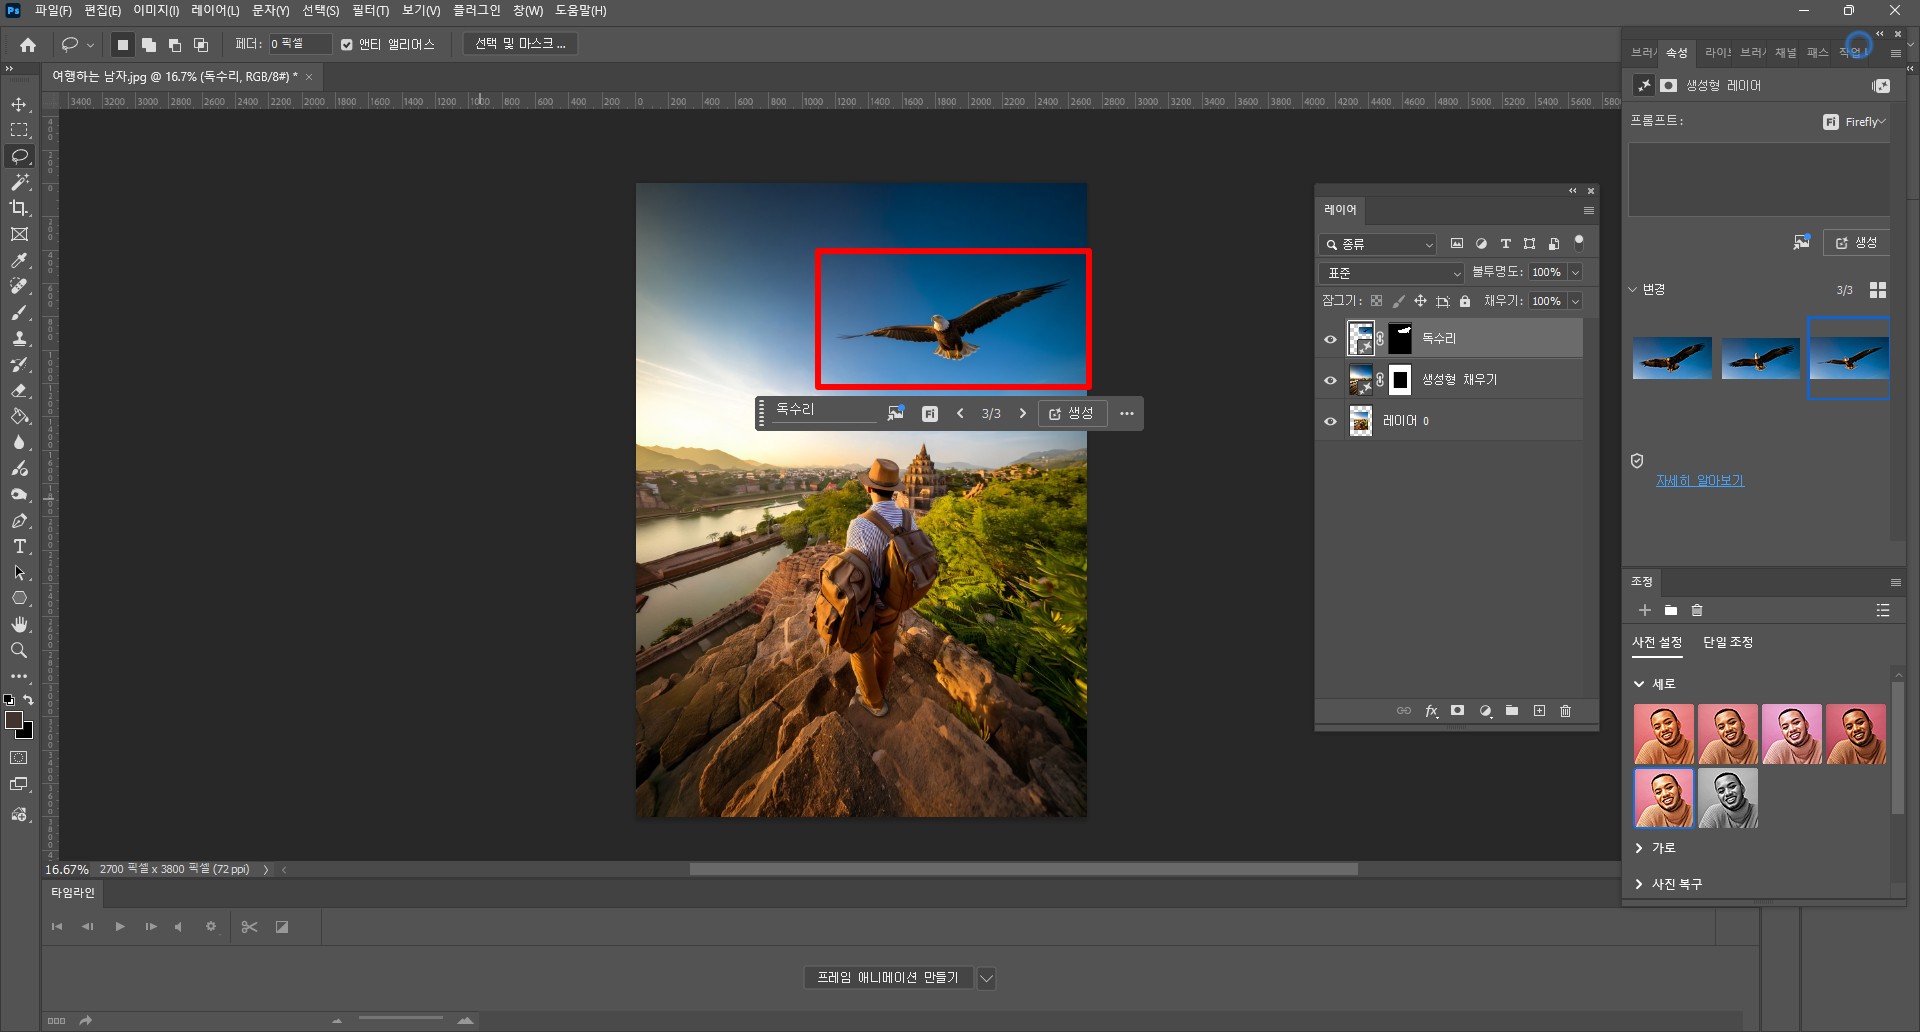Open the 자세히 알아보기 link

(x=1699, y=481)
